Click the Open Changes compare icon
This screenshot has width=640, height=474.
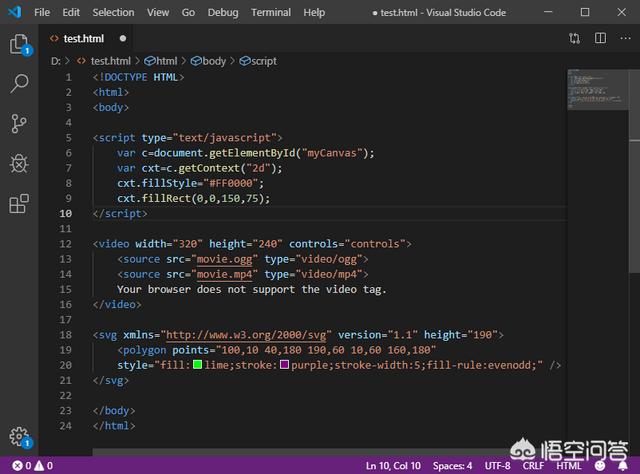(x=574, y=38)
